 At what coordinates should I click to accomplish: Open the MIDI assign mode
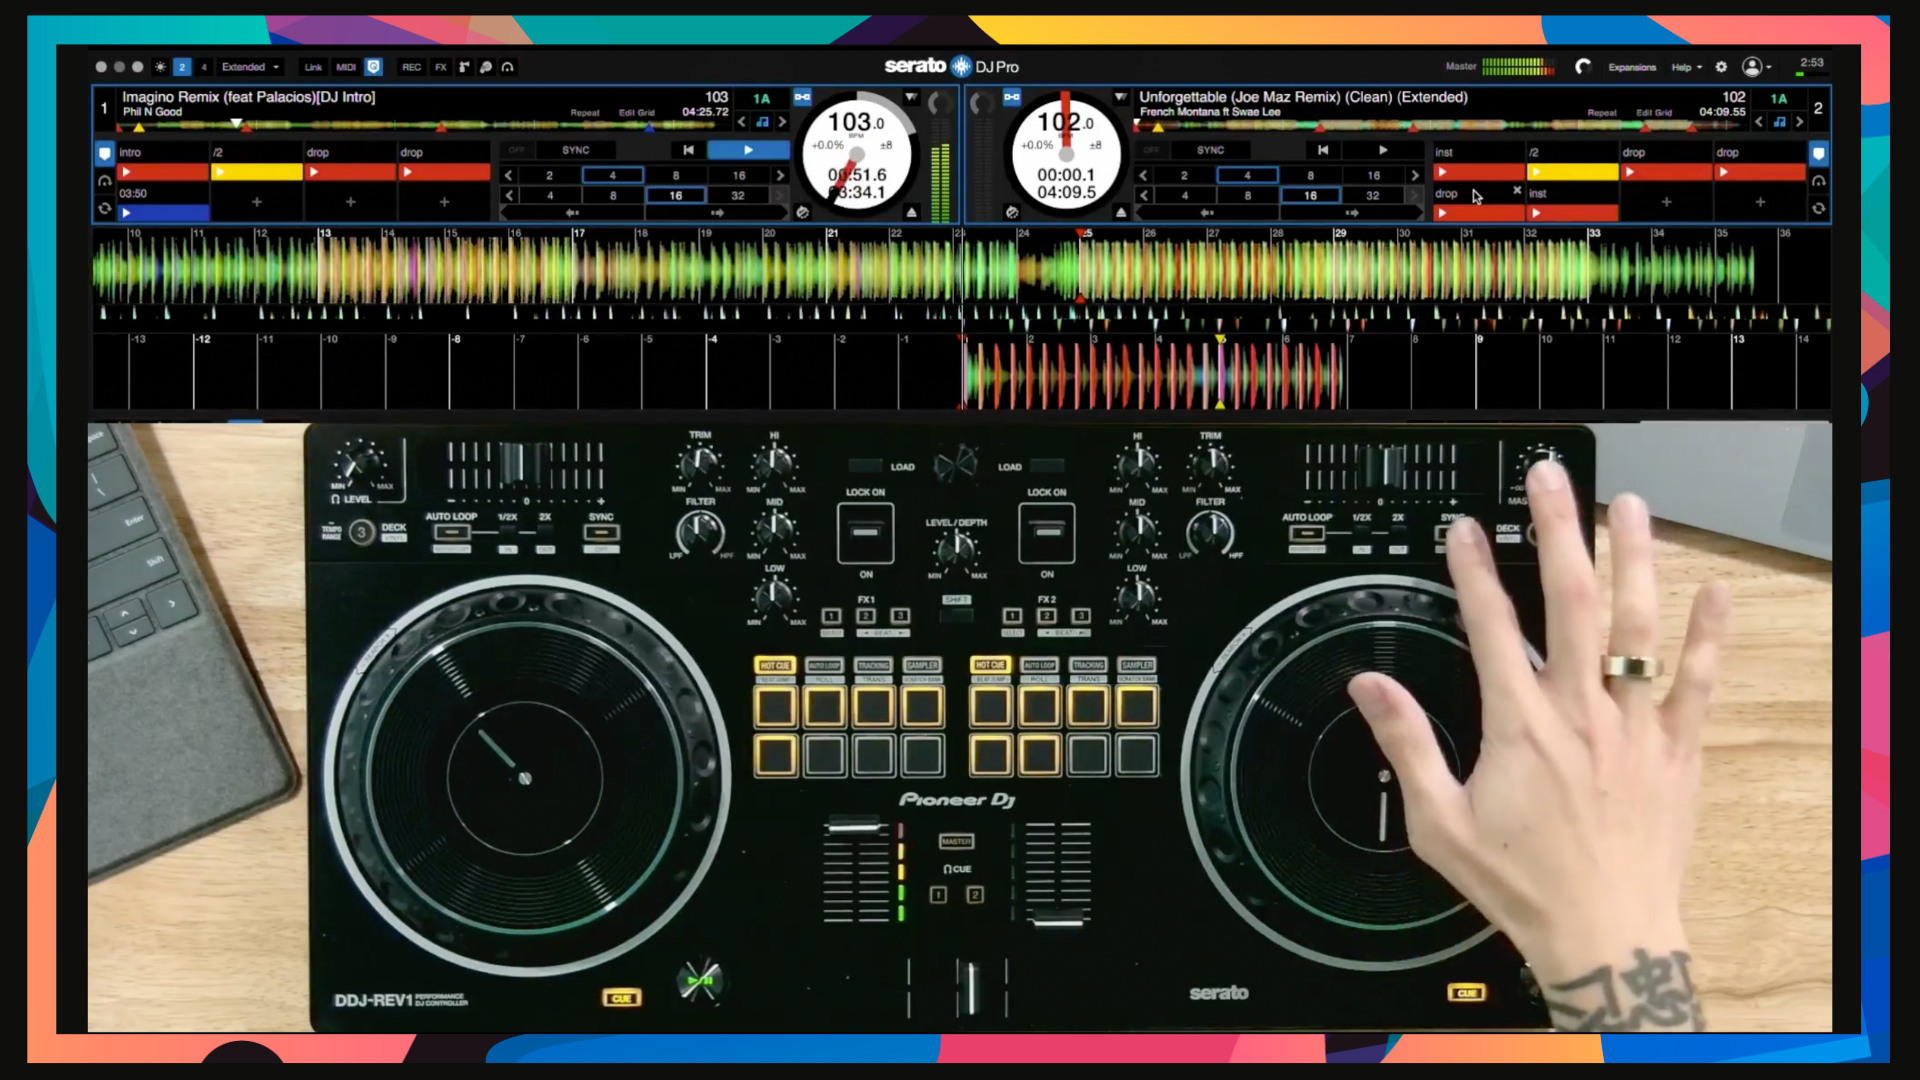point(346,67)
